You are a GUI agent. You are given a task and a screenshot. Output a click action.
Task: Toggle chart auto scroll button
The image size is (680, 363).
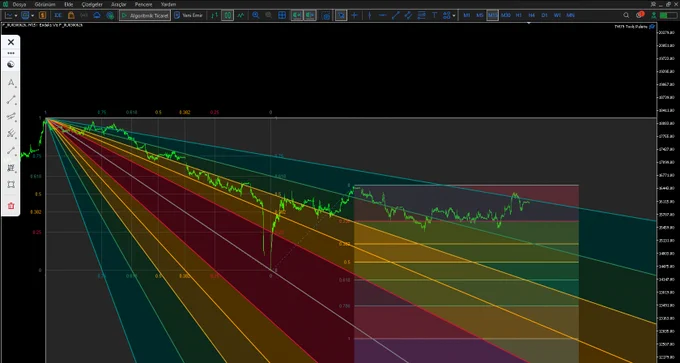tap(297, 15)
